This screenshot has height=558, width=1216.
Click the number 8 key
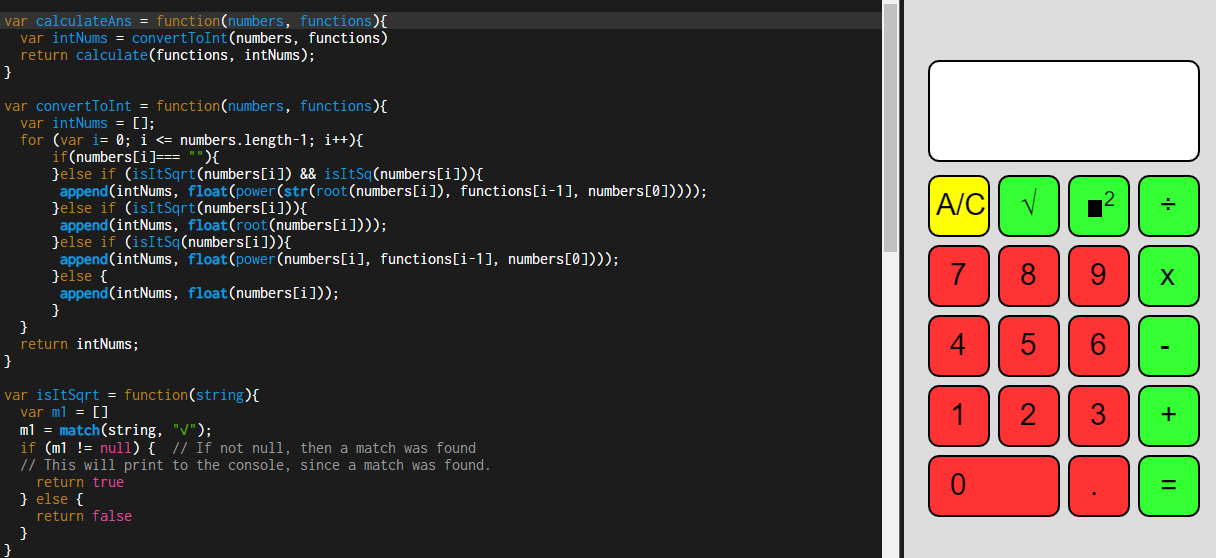point(1029,276)
